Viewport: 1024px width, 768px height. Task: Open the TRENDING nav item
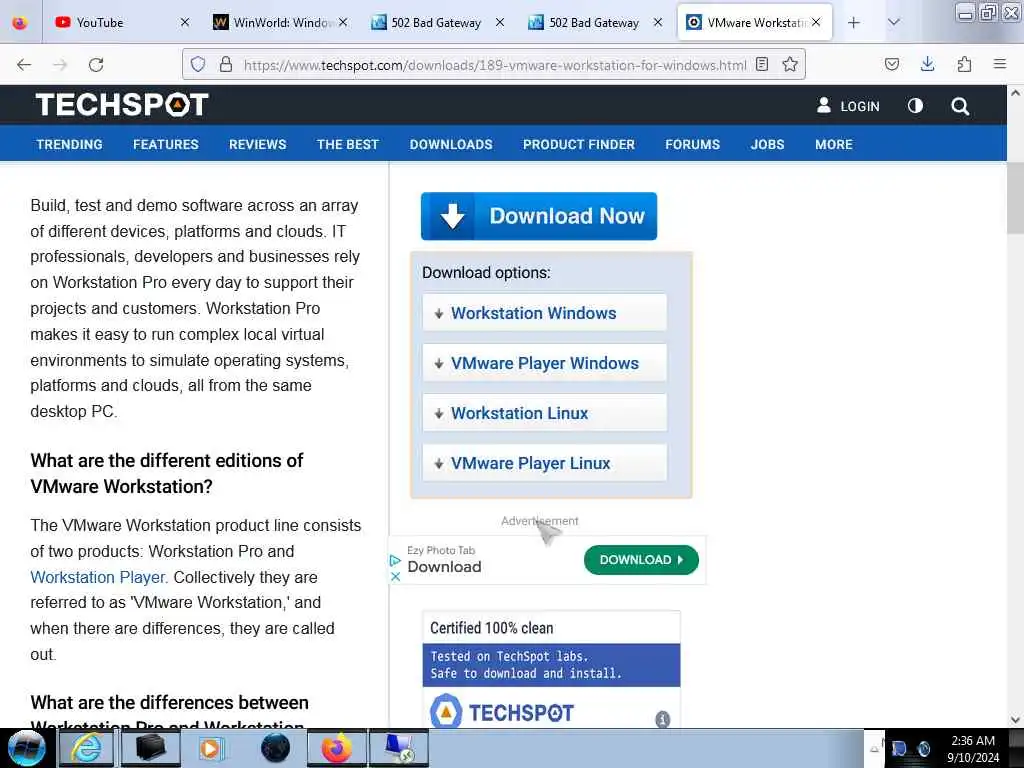click(x=69, y=144)
